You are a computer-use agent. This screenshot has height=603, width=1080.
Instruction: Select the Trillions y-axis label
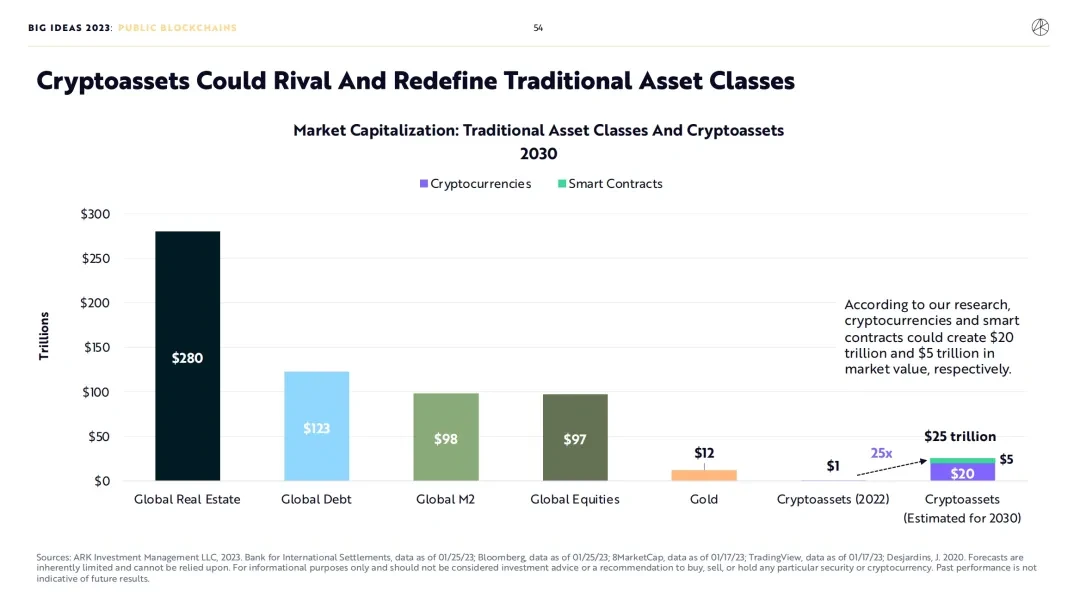[x=44, y=336]
